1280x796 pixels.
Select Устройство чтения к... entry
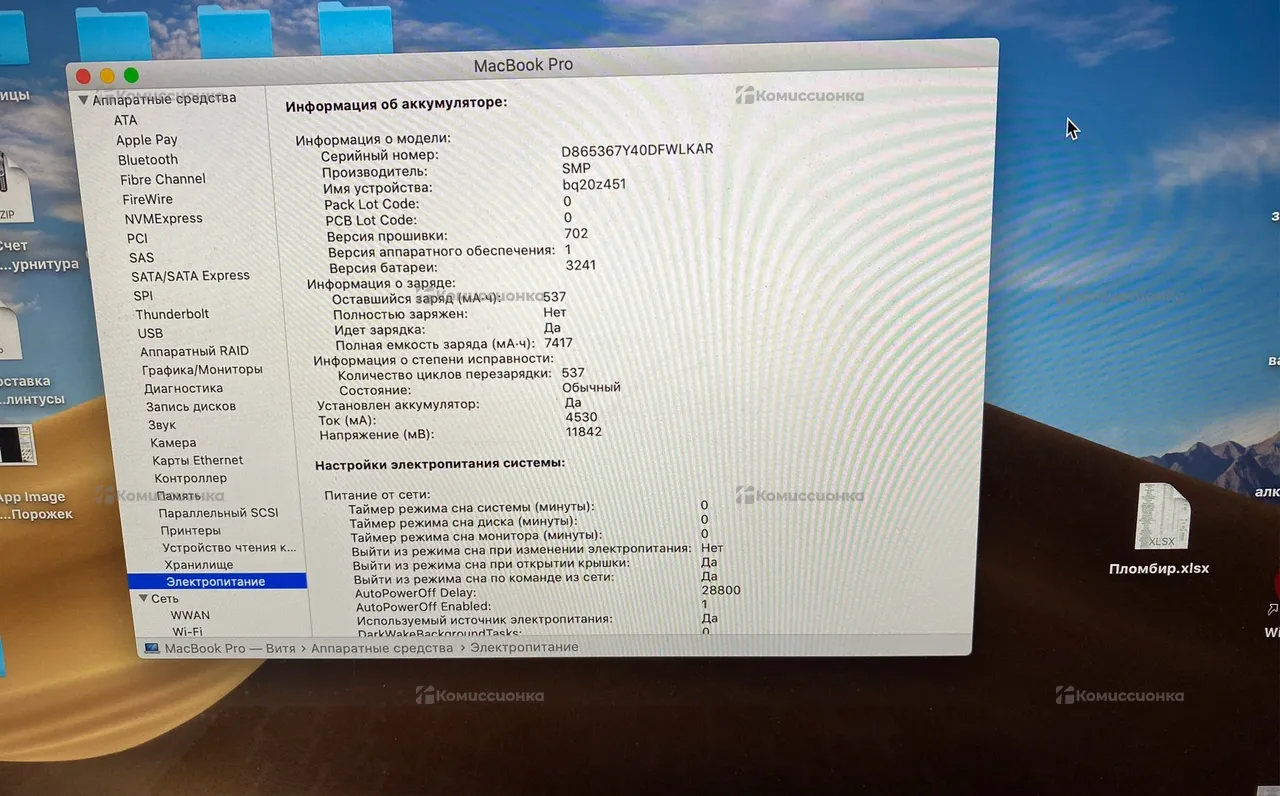pos(230,548)
